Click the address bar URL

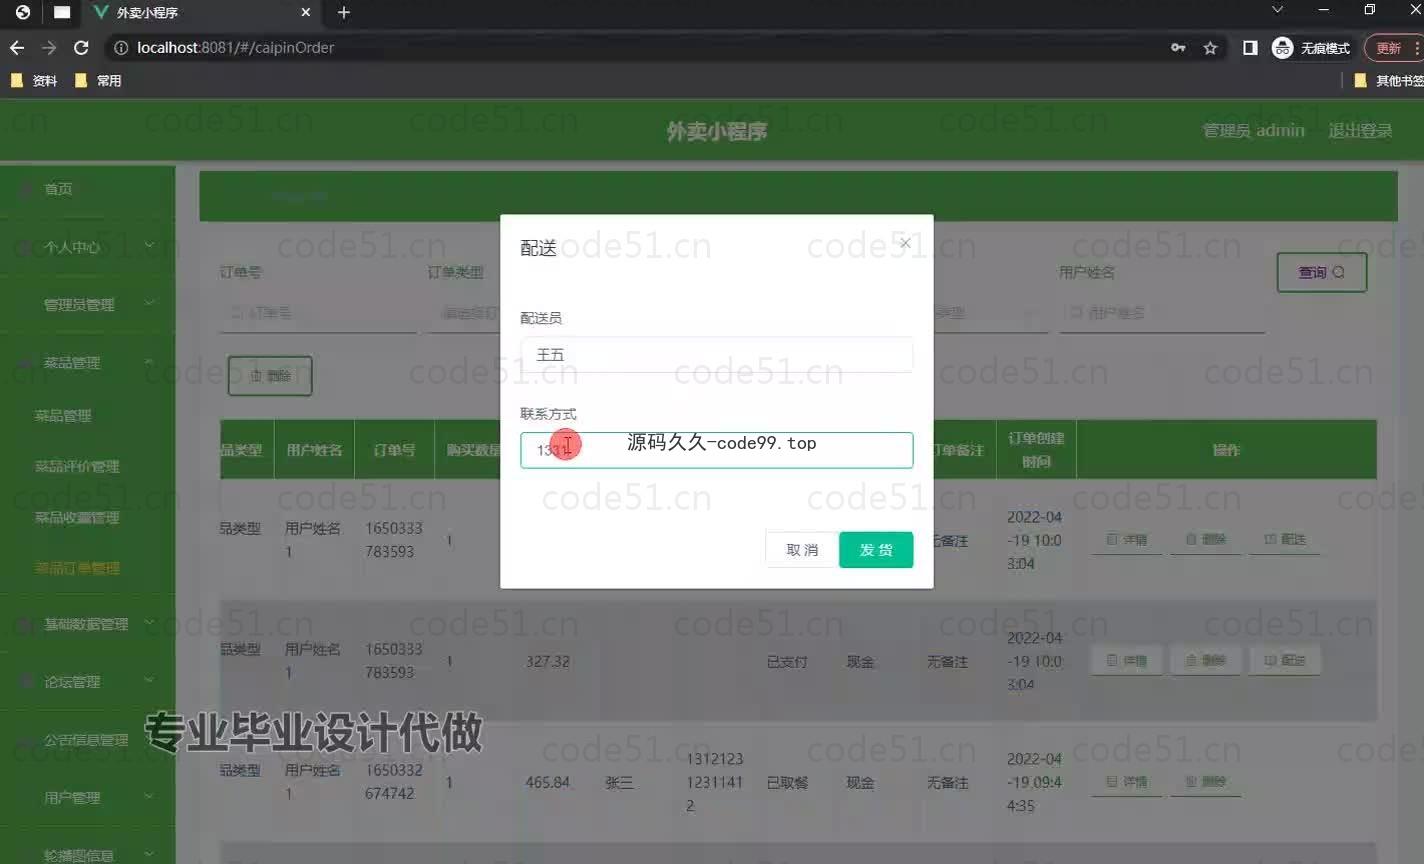(236, 47)
